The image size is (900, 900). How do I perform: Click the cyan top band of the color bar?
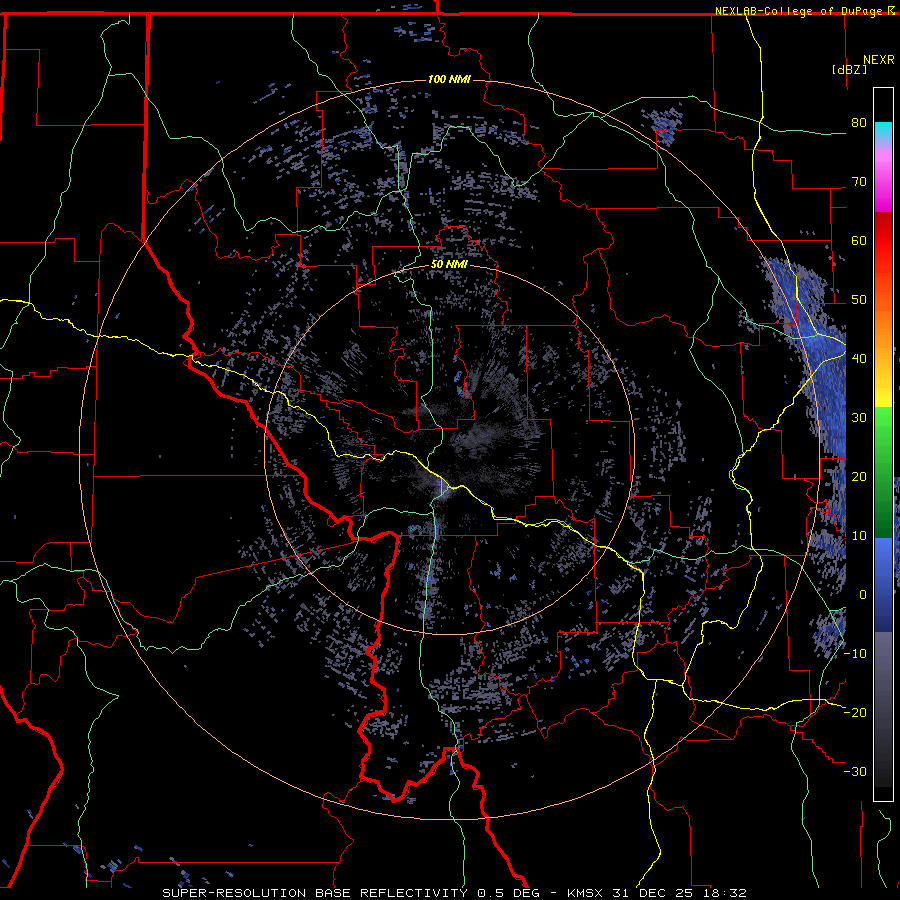click(x=883, y=133)
